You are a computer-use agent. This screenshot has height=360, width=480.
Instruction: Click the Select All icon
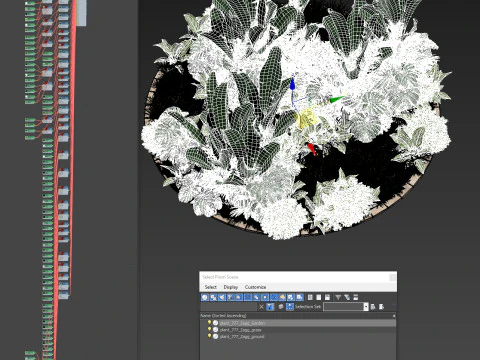[x=310, y=297]
